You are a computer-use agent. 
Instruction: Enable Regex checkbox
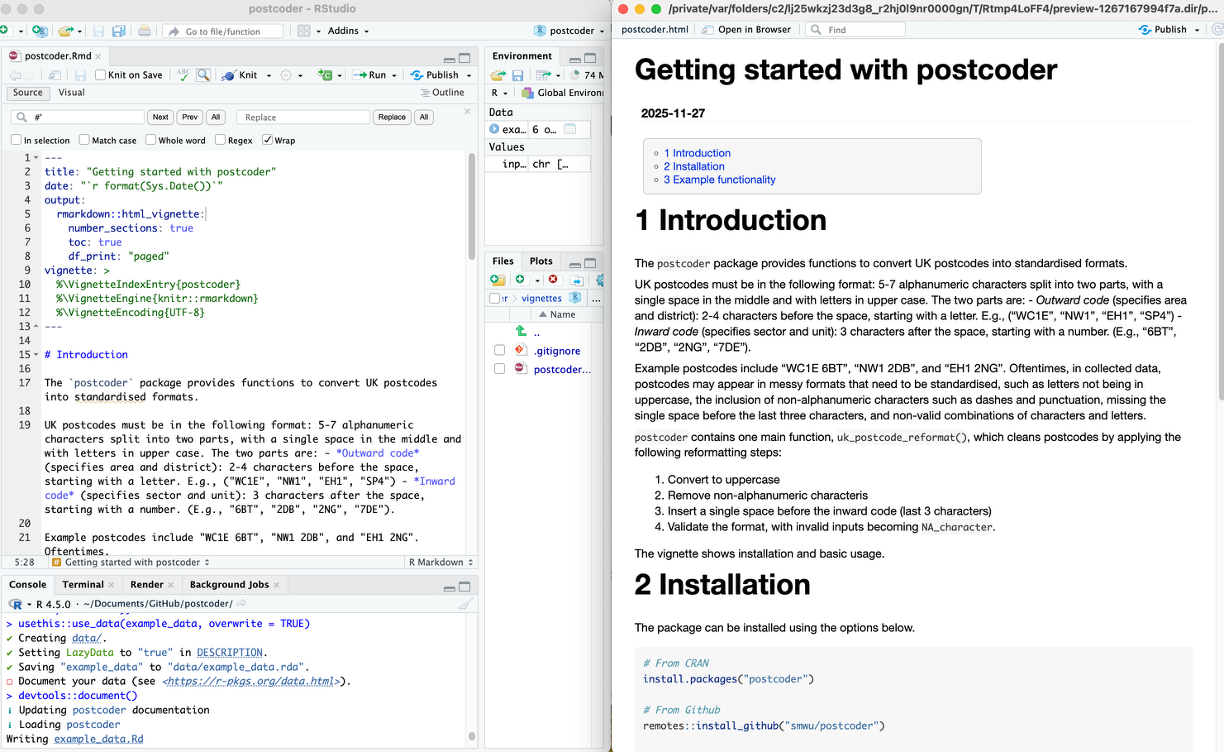[219, 140]
